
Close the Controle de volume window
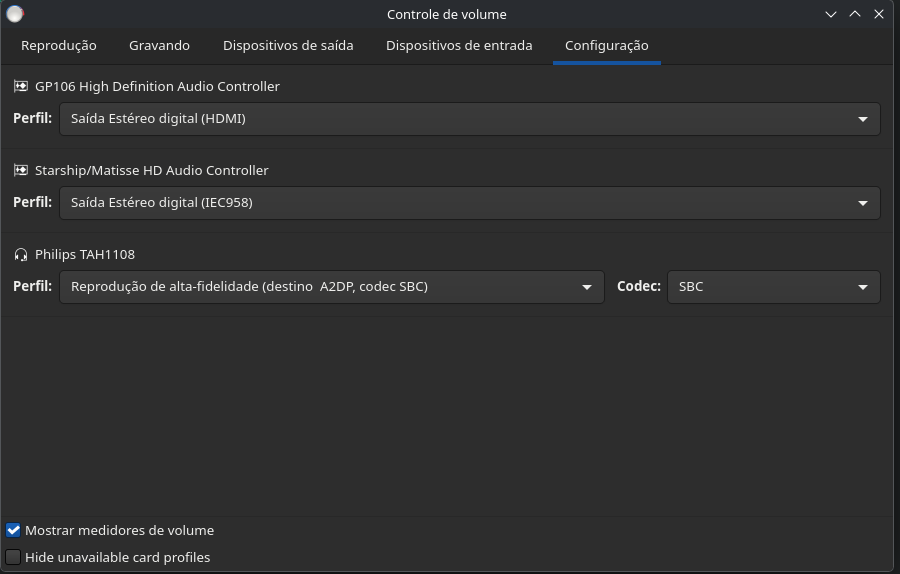point(879,14)
